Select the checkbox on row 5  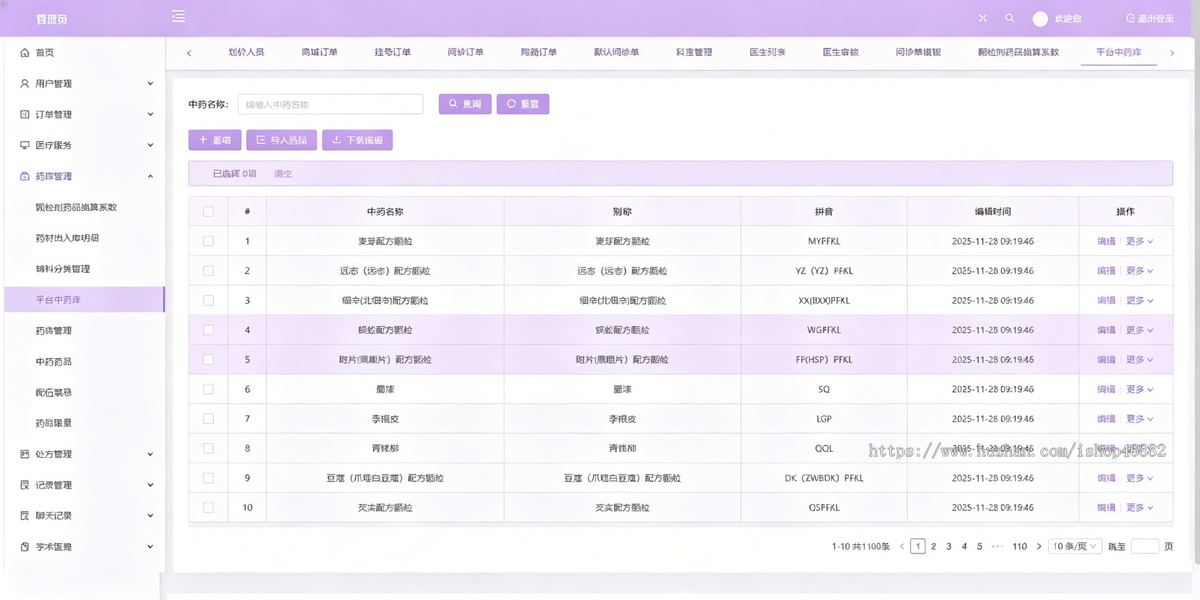tap(208, 359)
